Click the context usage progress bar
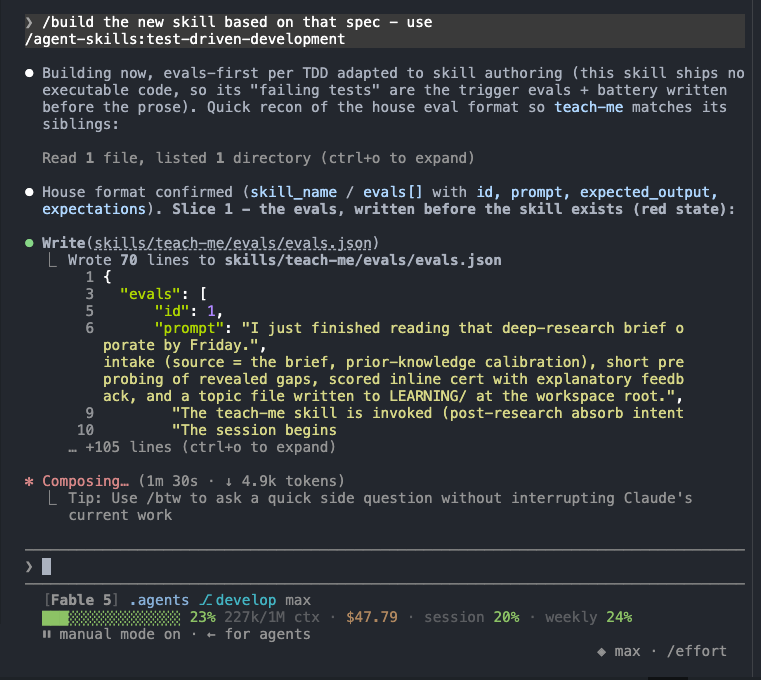761x680 pixels. pyautogui.click(x=111, y=618)
